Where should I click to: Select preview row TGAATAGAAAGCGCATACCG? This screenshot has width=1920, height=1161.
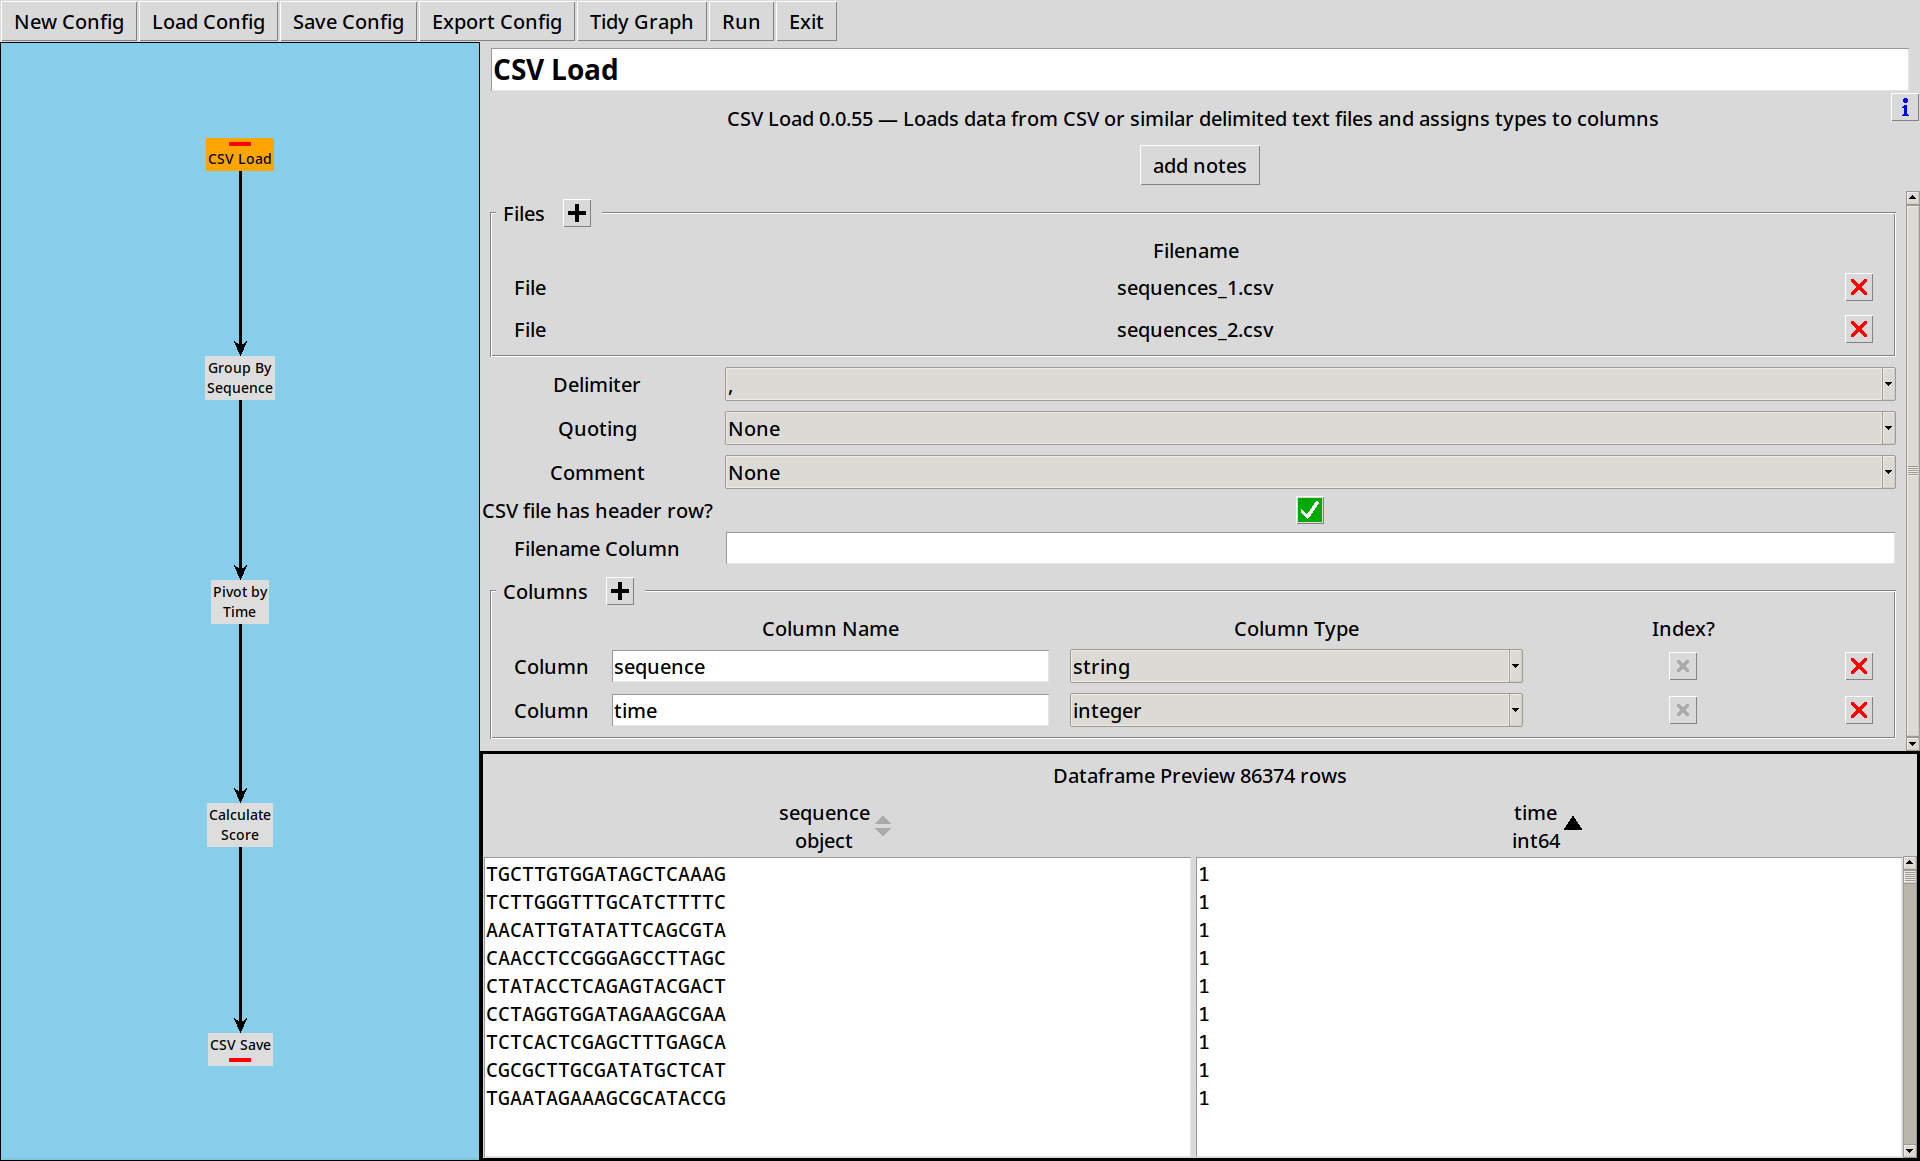point(606,1098)
